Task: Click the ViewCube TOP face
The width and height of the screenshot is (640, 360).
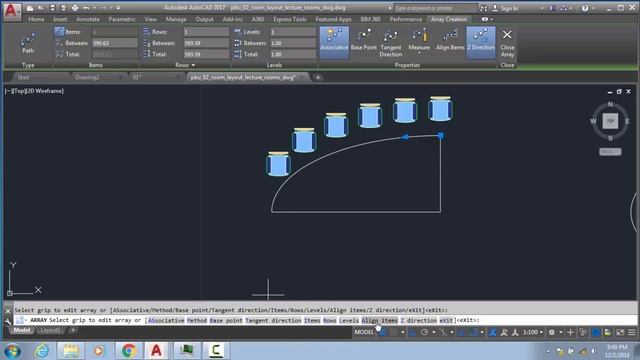Action: tap(610, 121)
